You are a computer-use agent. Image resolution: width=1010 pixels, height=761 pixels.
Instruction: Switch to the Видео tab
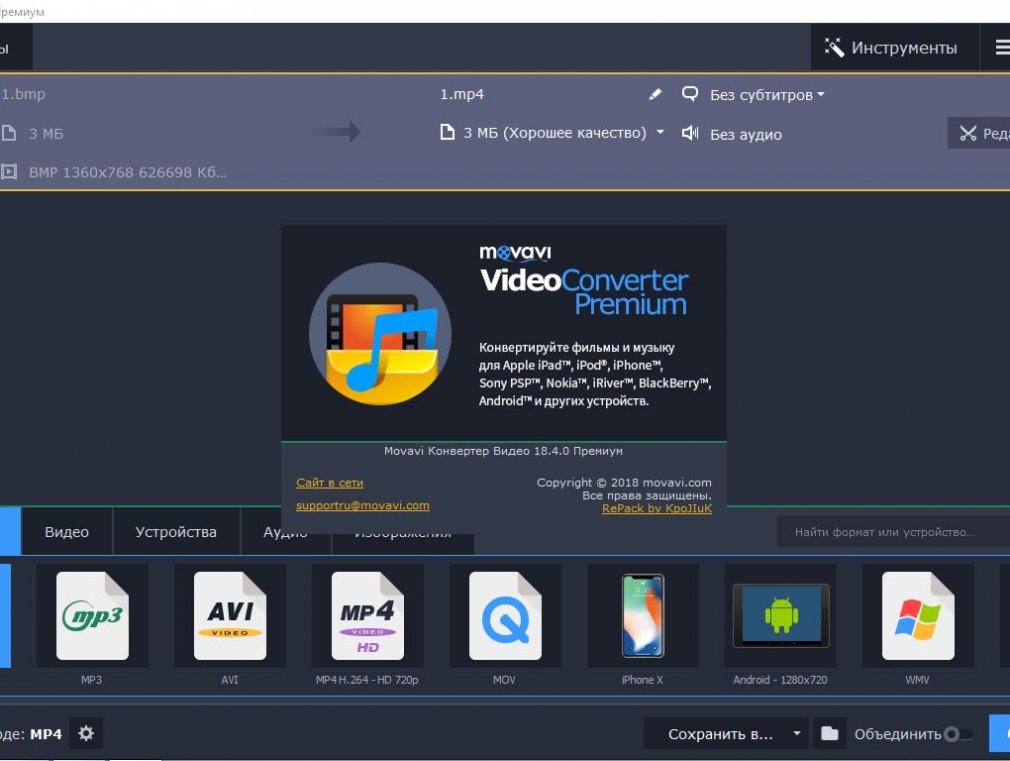click(x=67, y=532)
